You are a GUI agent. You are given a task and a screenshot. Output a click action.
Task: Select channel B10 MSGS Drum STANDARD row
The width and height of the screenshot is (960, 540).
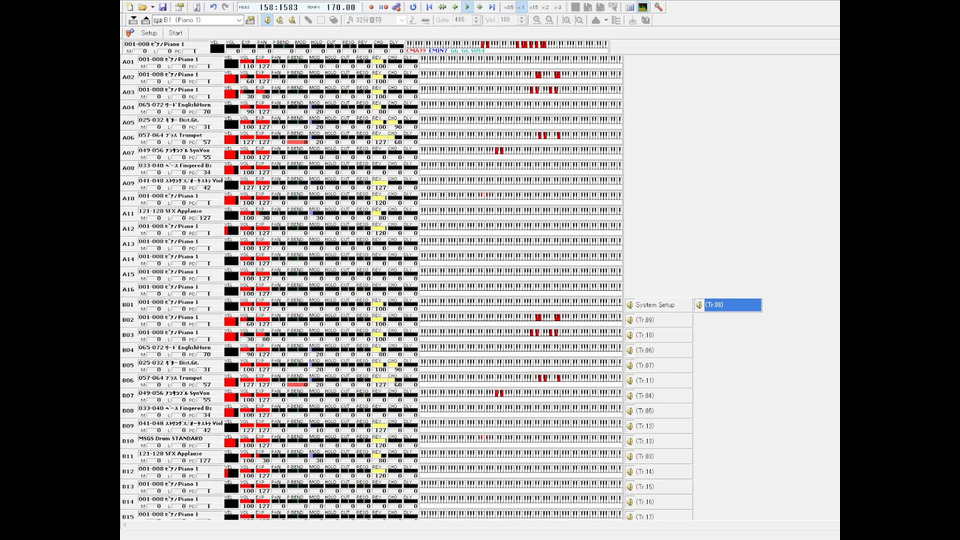372,441
